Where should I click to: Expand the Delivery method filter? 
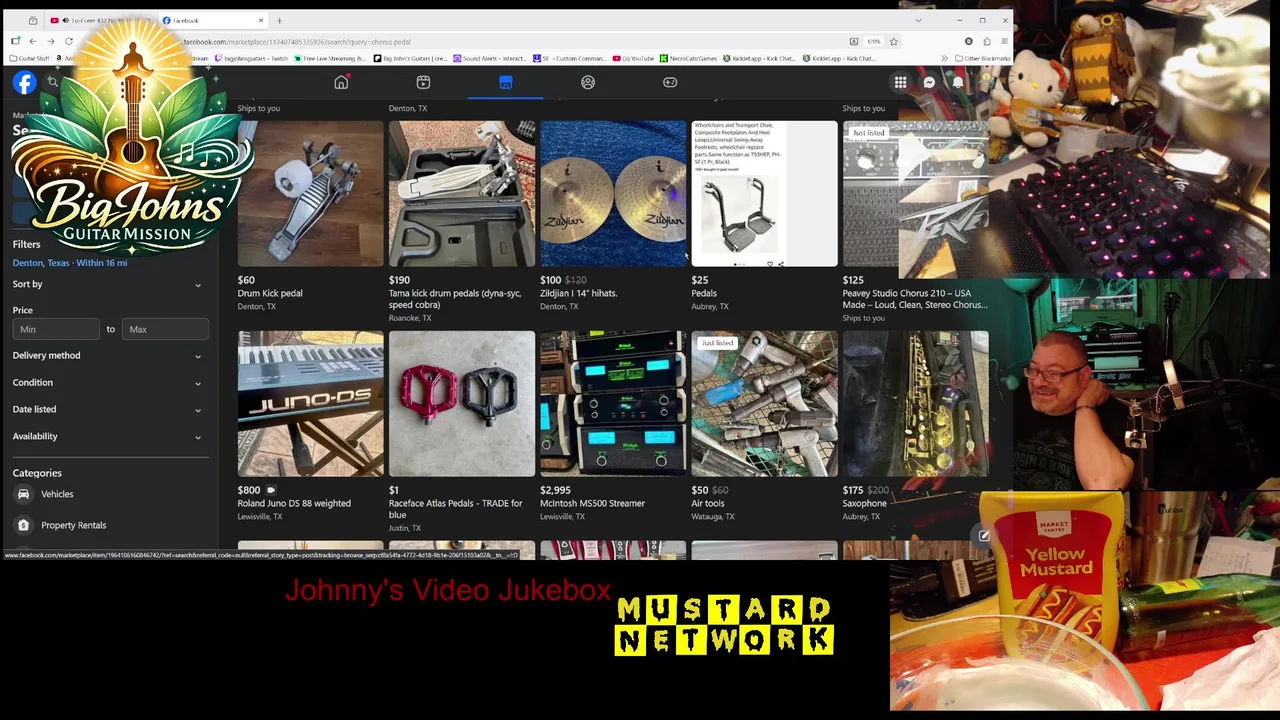tap(108, 355)
